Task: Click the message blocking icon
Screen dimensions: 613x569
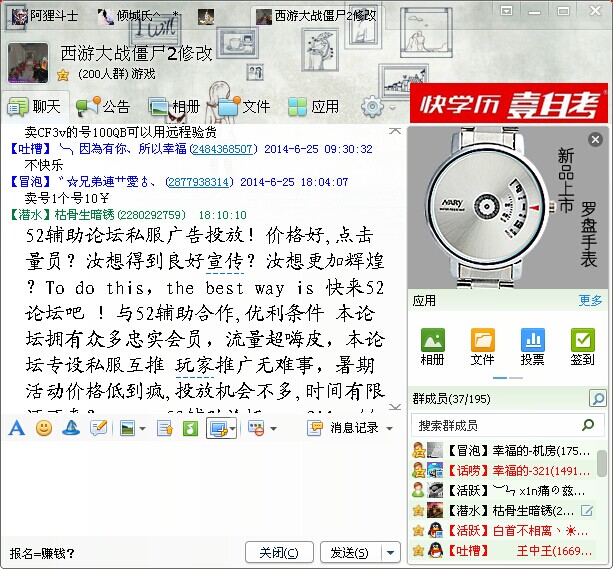Action: tap(256, 428)
